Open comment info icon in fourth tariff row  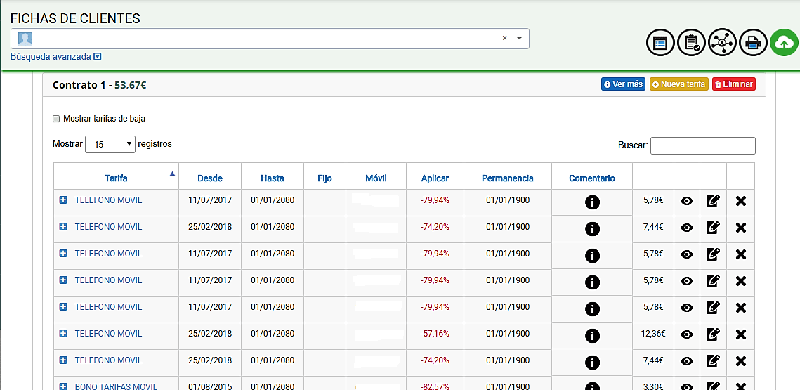tap(592, 282)
